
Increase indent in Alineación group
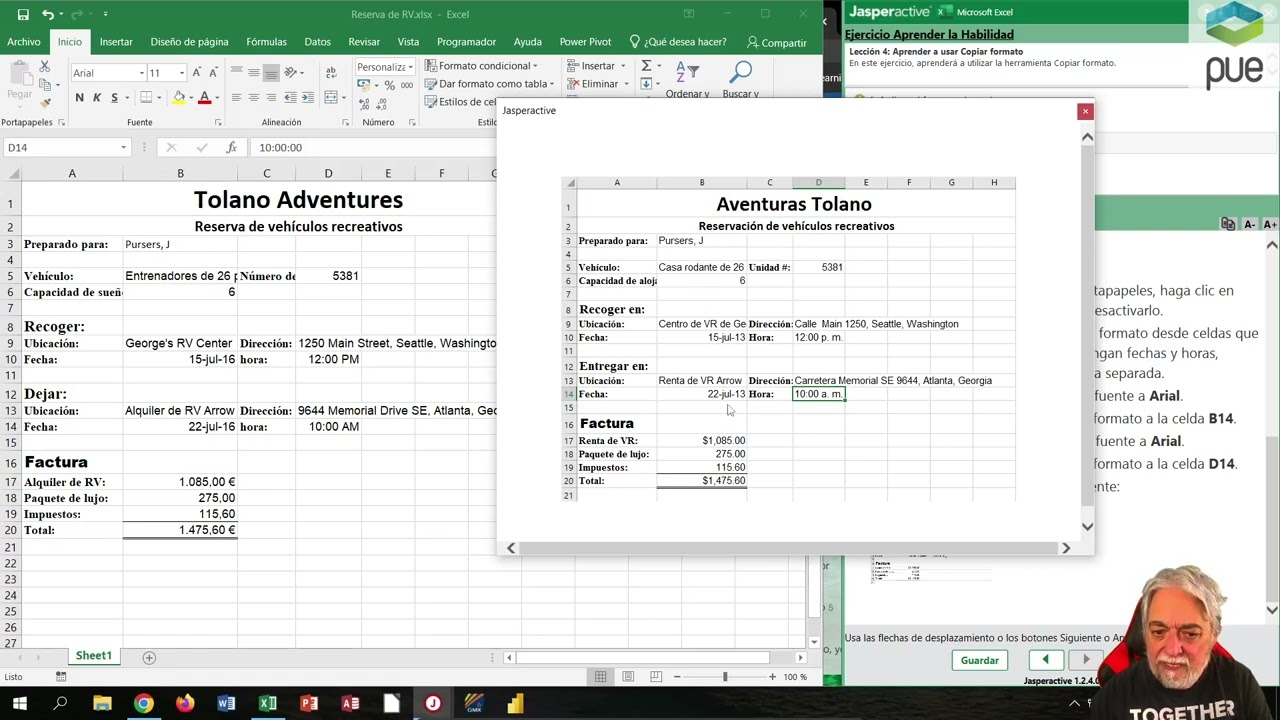tap(310, 97)
